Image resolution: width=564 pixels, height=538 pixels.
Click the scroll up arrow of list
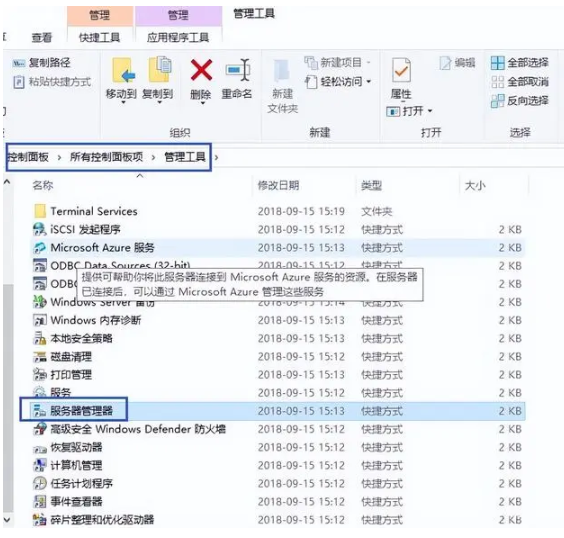click(x=7, y=182)
